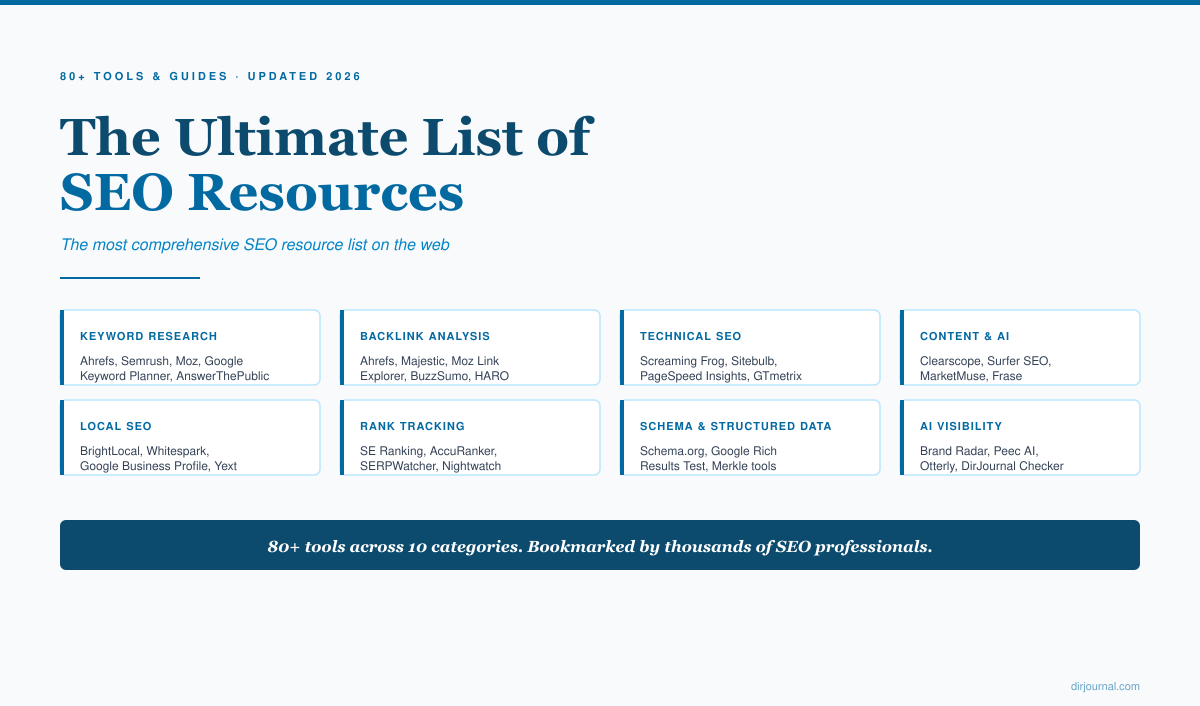1200x706 pixels.
Task: Click 'SERPWatcher, Nightwatch' text
Action: (431, 467)
